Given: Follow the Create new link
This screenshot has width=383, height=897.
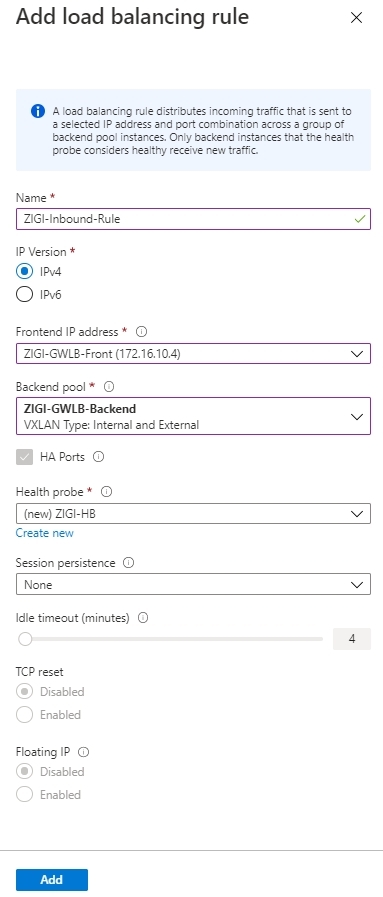Looking at the screenshot, I should coord(45,533).
